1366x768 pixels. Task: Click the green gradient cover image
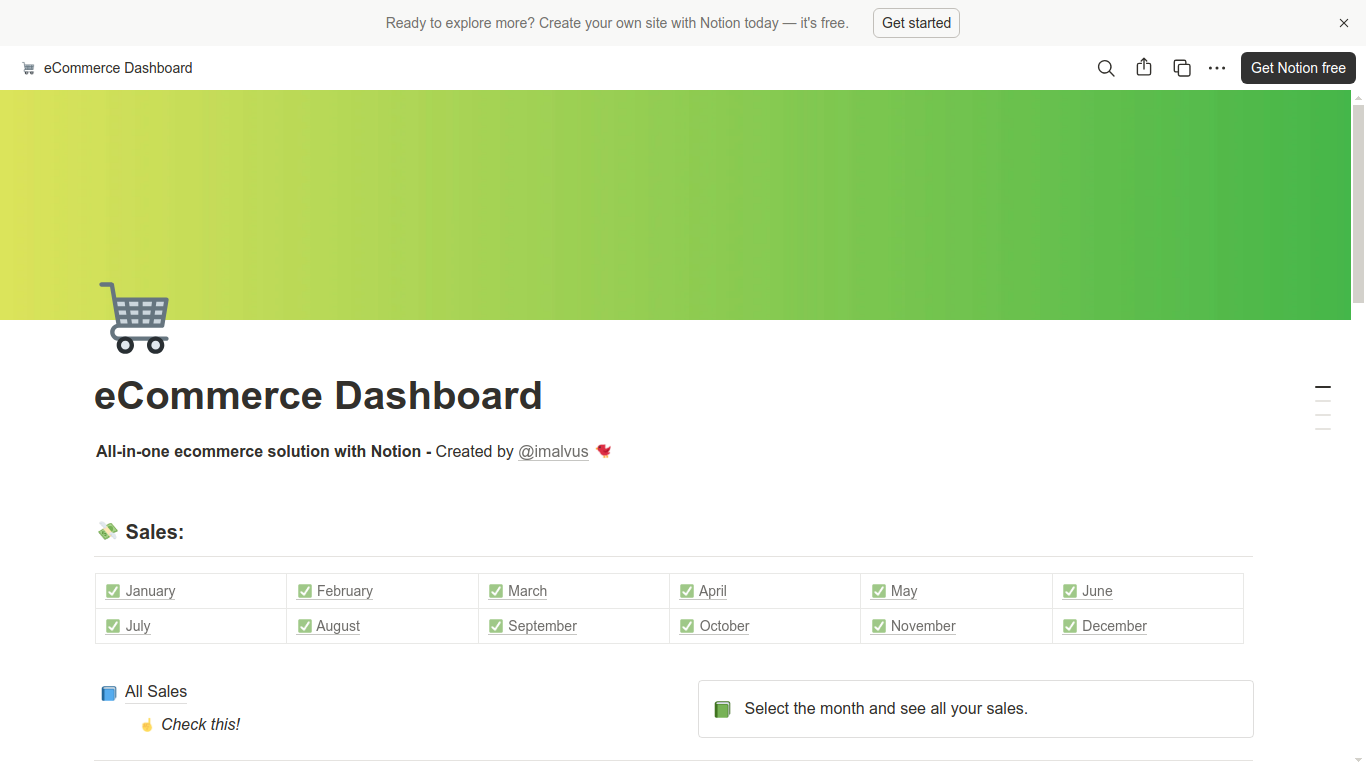coord(675,205)
